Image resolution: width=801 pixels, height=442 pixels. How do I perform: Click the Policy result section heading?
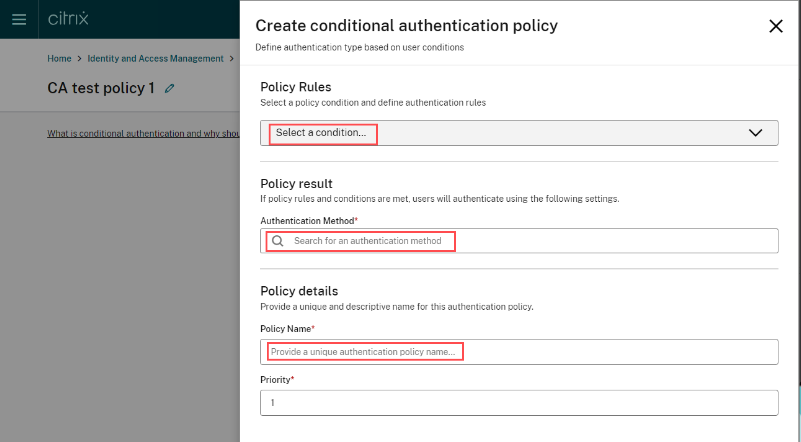click(296, 184)
